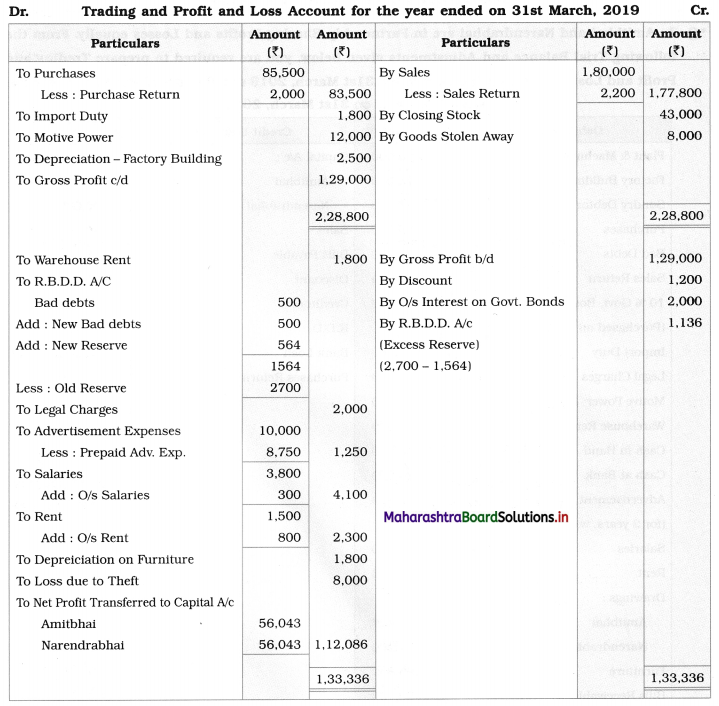
Task: Click the net purchases amount 83,500
Action: [350, 94]
